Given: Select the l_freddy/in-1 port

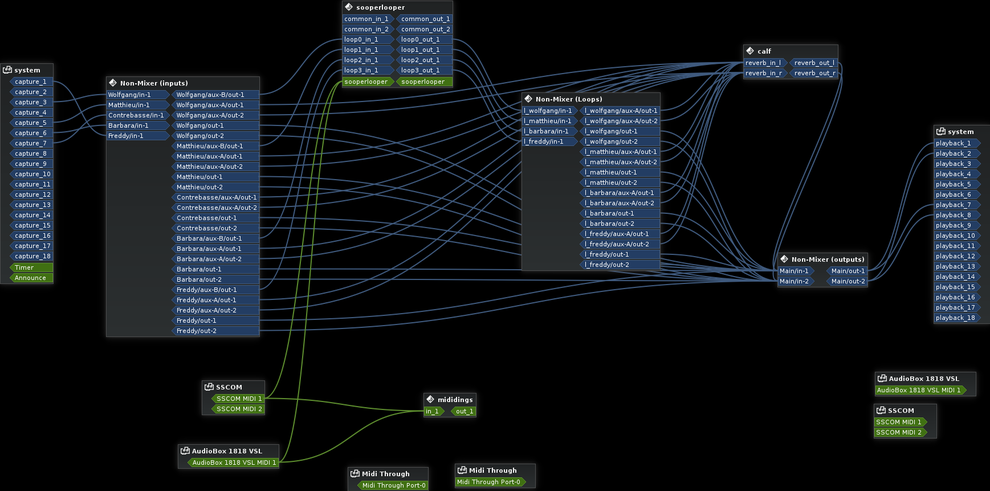Looking at the screenshot, I should coord(544,142).
